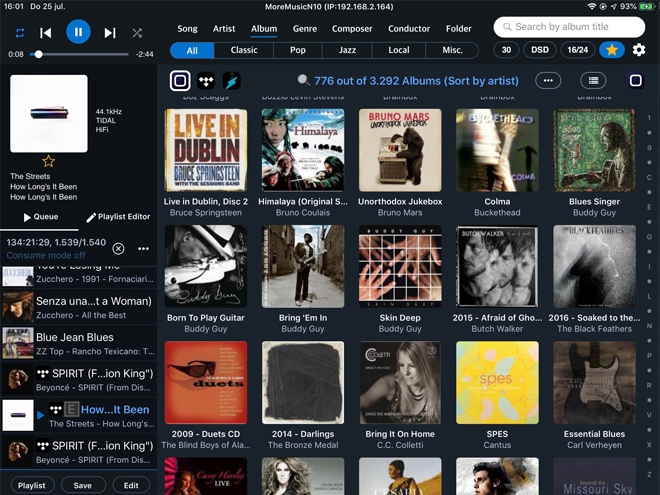The image size is (660, 495).
Task: Skip to next track
Action: tap(110, 33)
